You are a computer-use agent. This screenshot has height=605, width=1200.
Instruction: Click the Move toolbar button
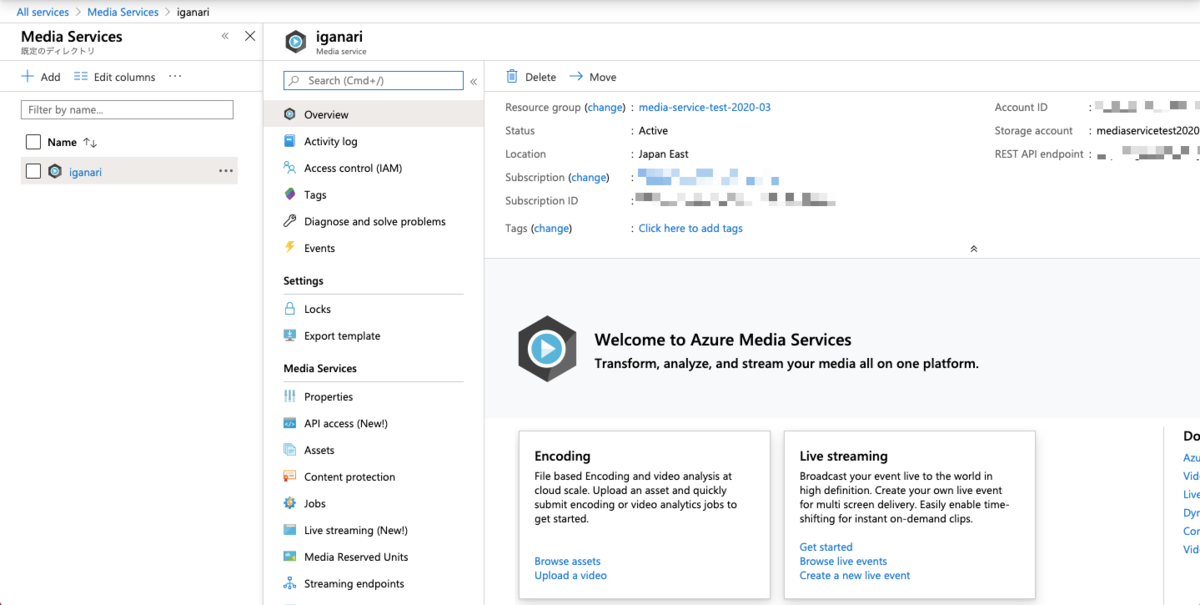(x=593, y=77)
